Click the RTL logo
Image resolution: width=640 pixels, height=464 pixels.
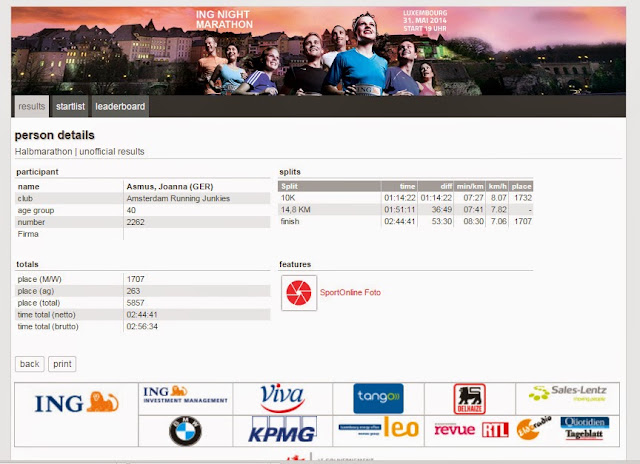coord(495,430)
